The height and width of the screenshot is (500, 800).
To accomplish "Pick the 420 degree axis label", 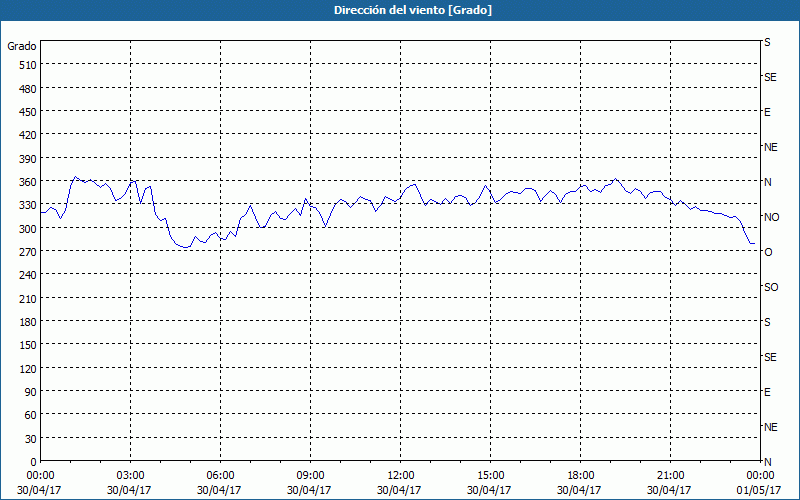I will (28, 136).
